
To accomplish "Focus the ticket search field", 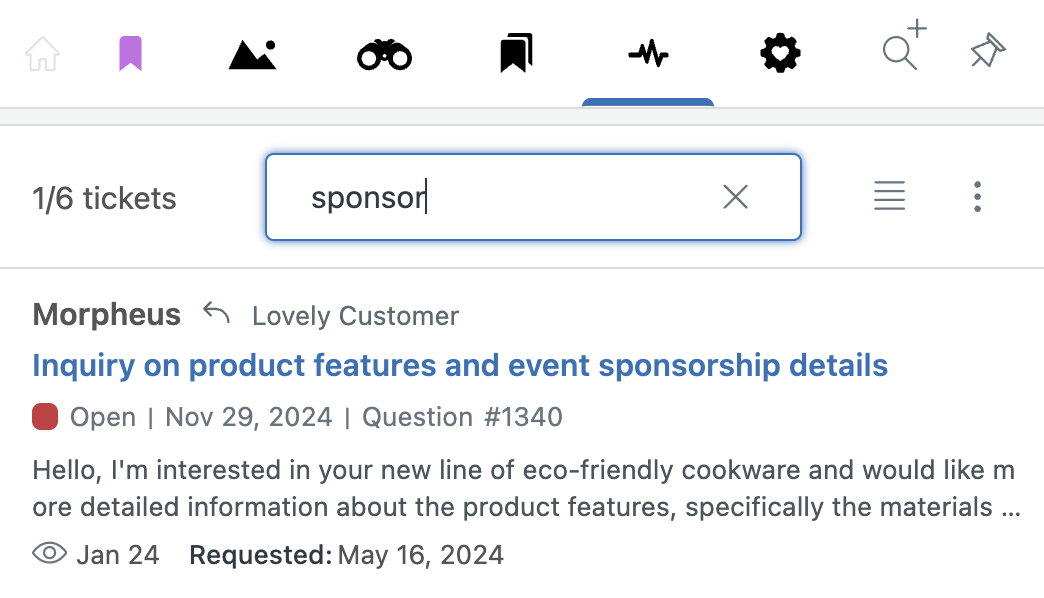I will [533, 197].
